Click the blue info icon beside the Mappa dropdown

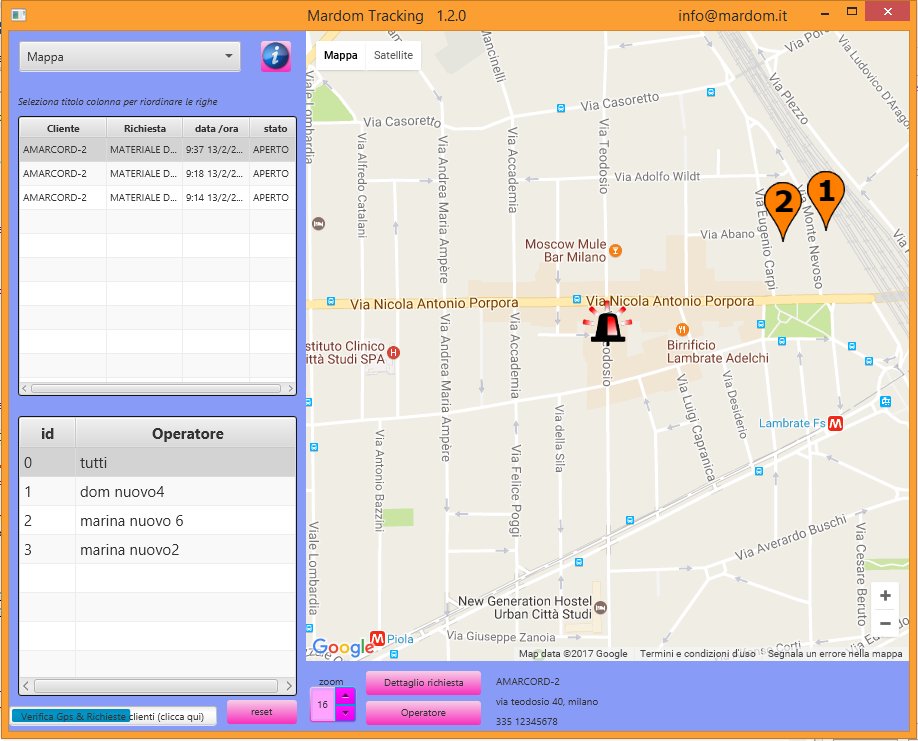tap(276, 57)
